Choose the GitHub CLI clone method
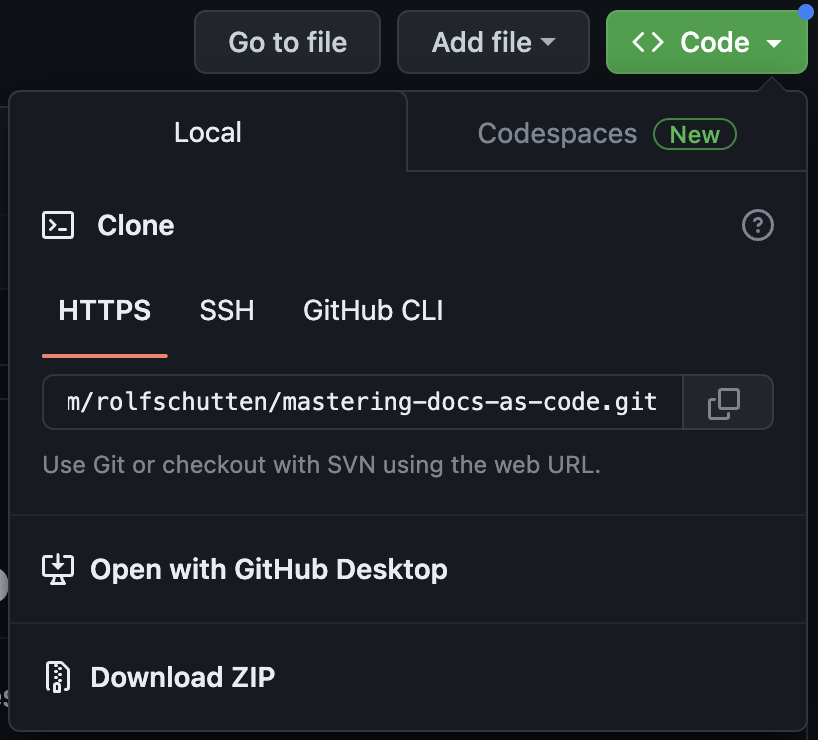Viewport: 818px width, 740px height. (373, 311)
